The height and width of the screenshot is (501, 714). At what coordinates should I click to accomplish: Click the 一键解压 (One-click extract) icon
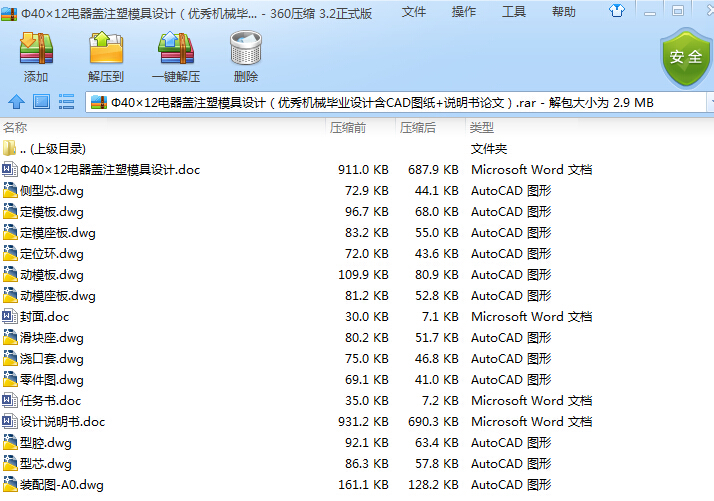[x=176, y=48]
